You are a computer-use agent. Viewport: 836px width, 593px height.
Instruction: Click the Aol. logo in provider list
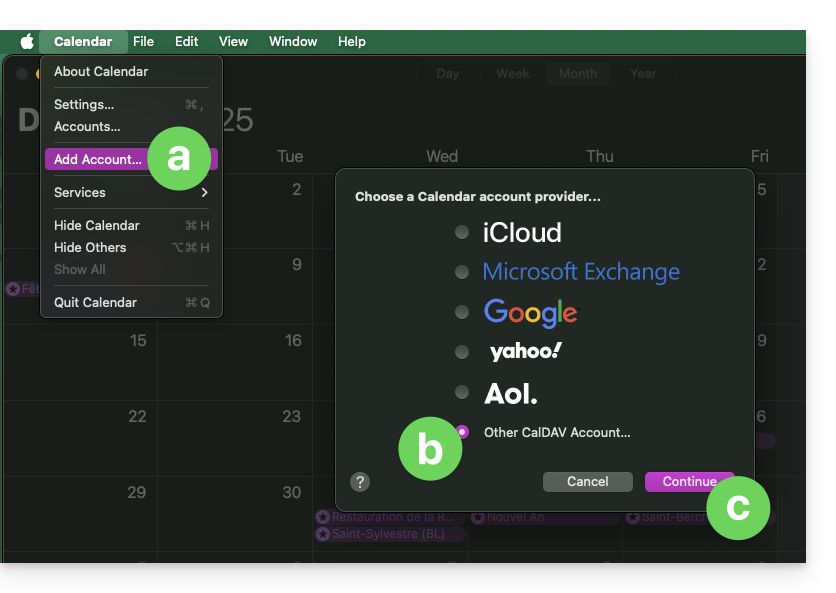click(510, 393)
